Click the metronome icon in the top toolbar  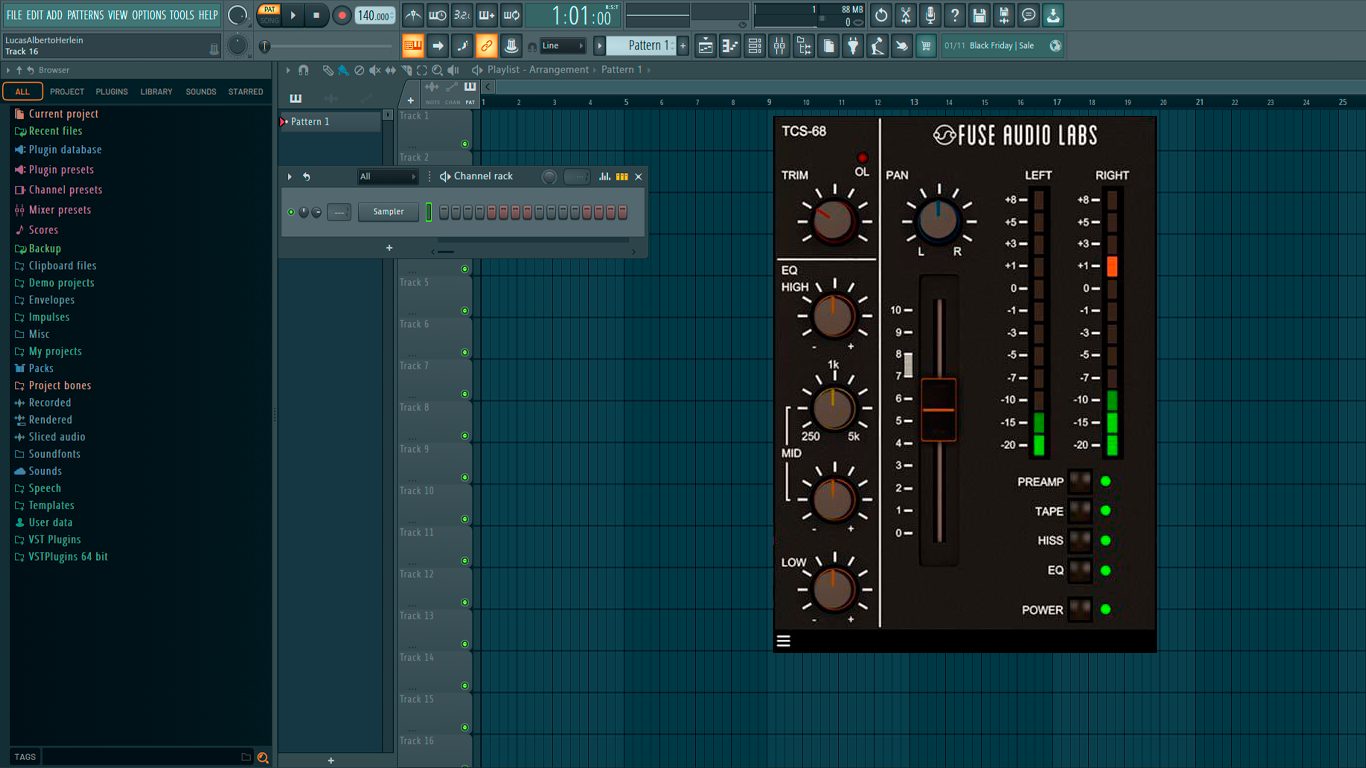(x=413, y=15)
